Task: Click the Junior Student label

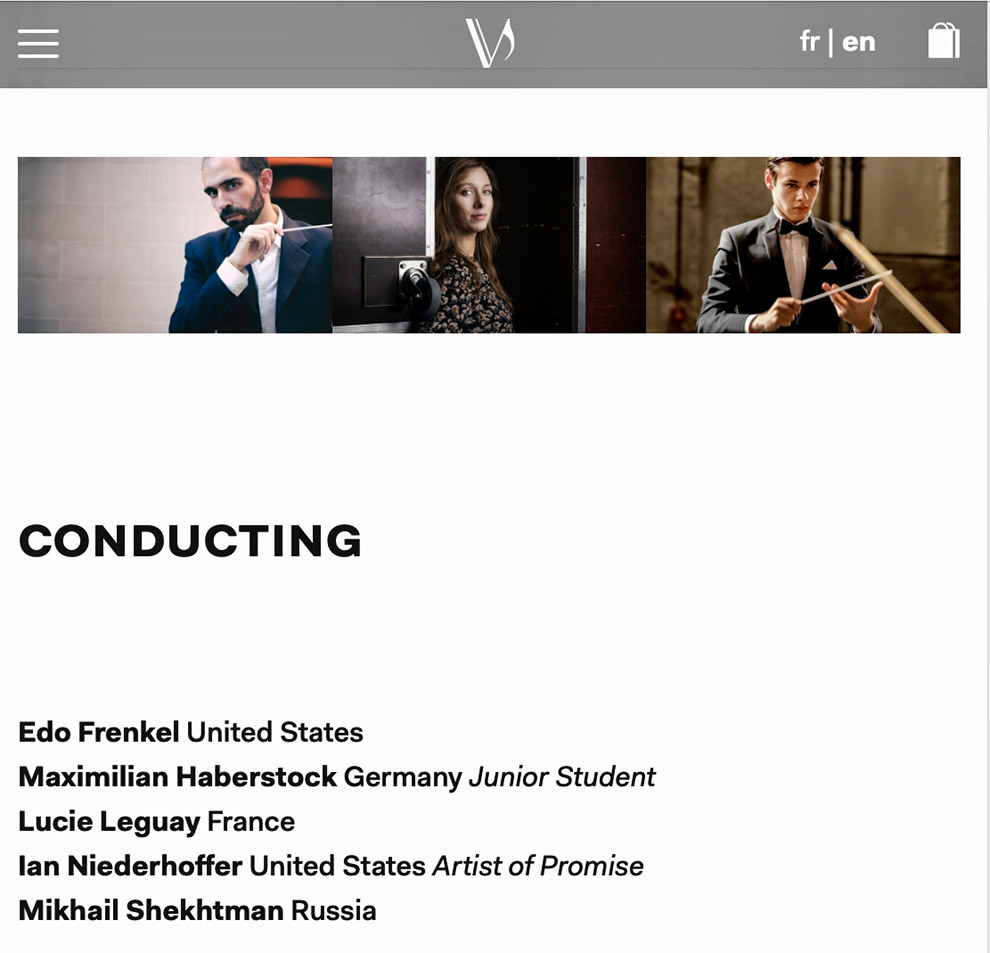Action: [x=562, y=777]
